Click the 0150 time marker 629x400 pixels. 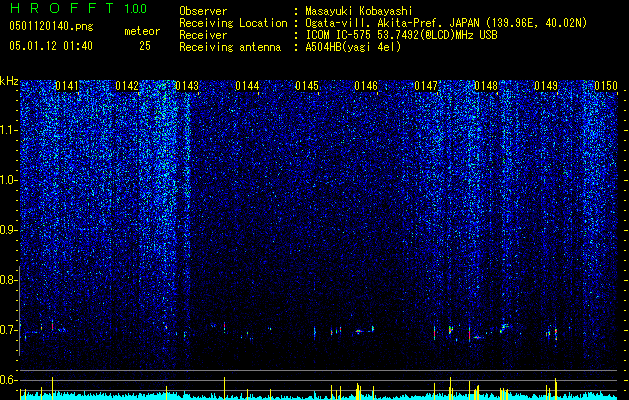pyautogui.click(x=606, y=86)
